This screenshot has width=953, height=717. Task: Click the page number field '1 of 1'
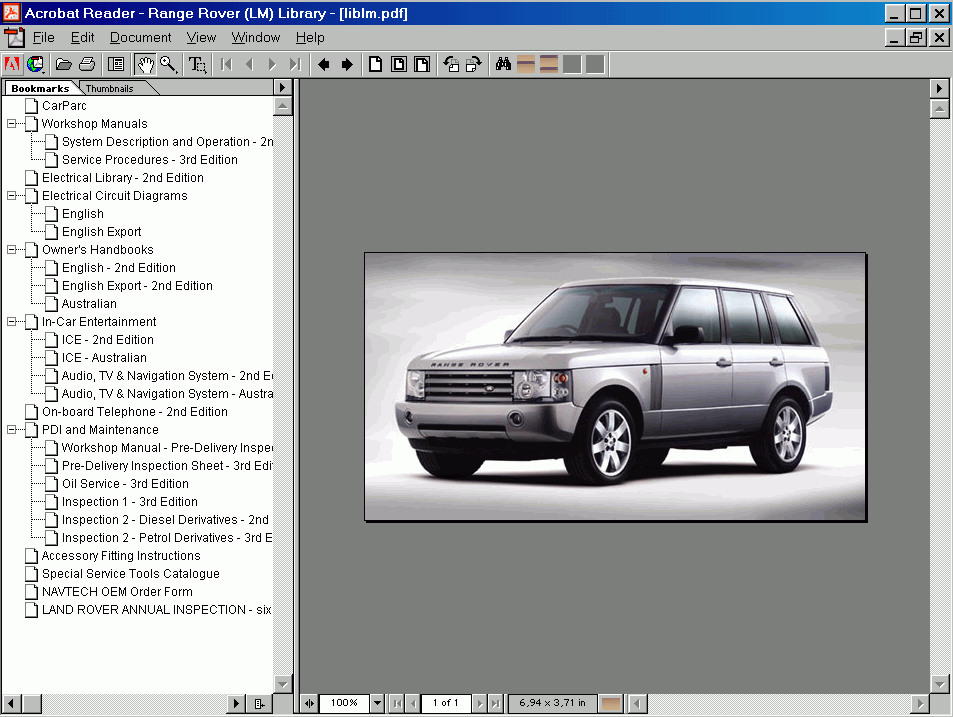446,703
